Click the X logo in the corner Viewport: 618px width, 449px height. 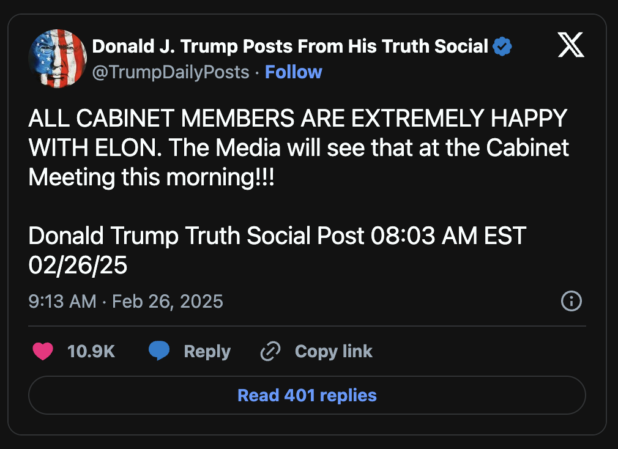click(x=570, y=47)
